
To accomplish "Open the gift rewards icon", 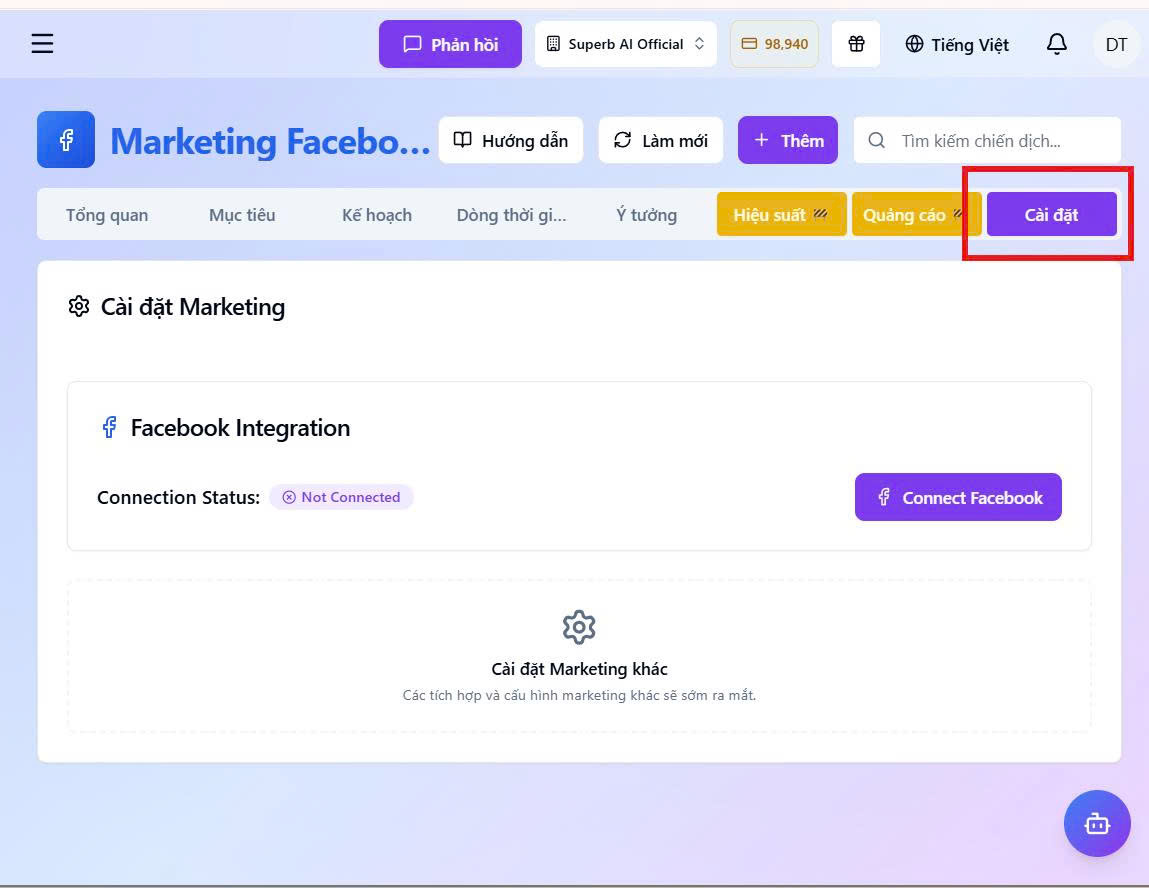I will click(x=856, y=44).
